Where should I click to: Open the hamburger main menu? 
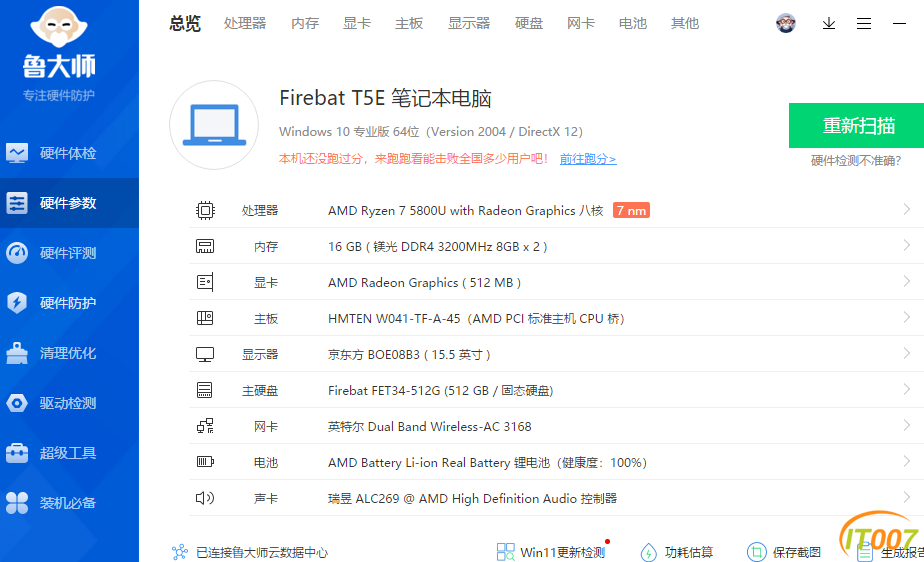864,24
